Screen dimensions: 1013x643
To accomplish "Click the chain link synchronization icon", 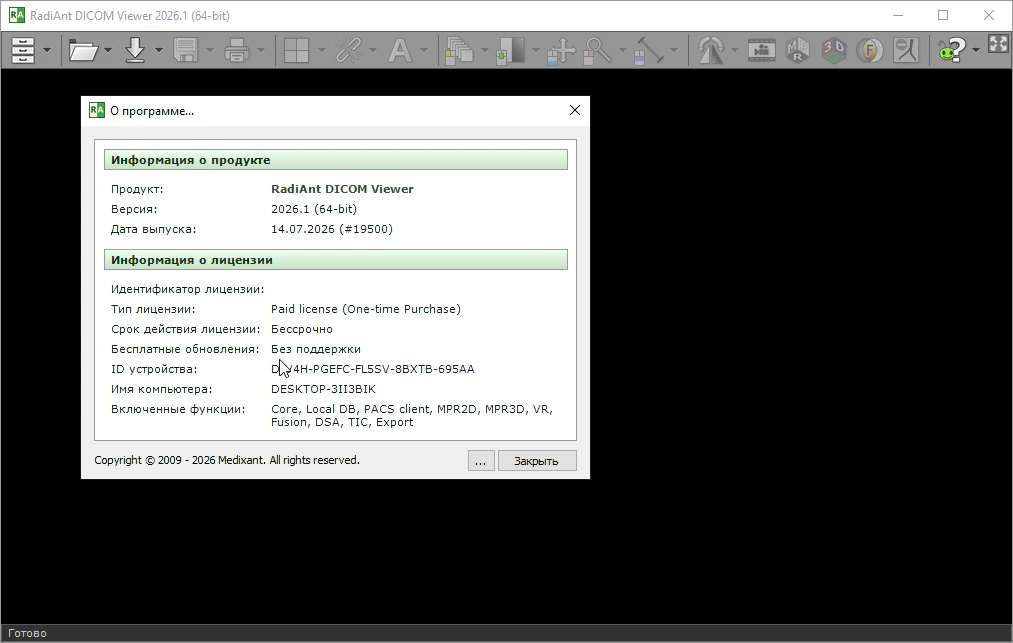I will point(348,50).
